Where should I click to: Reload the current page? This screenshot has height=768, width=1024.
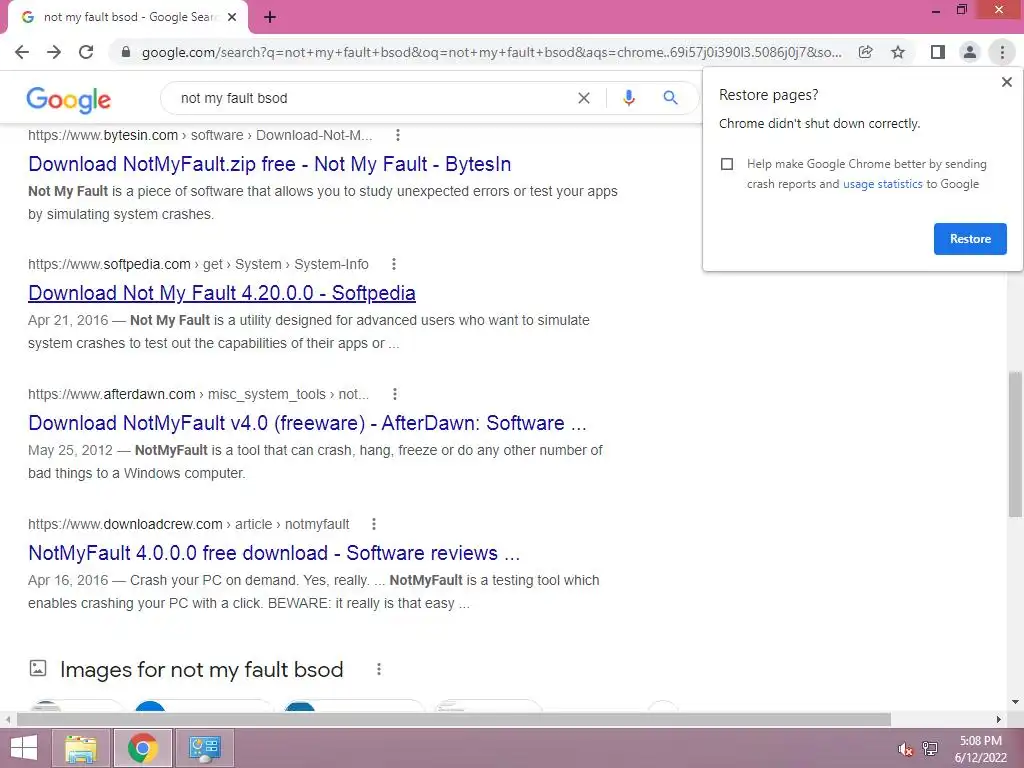[x=86, y=52]
